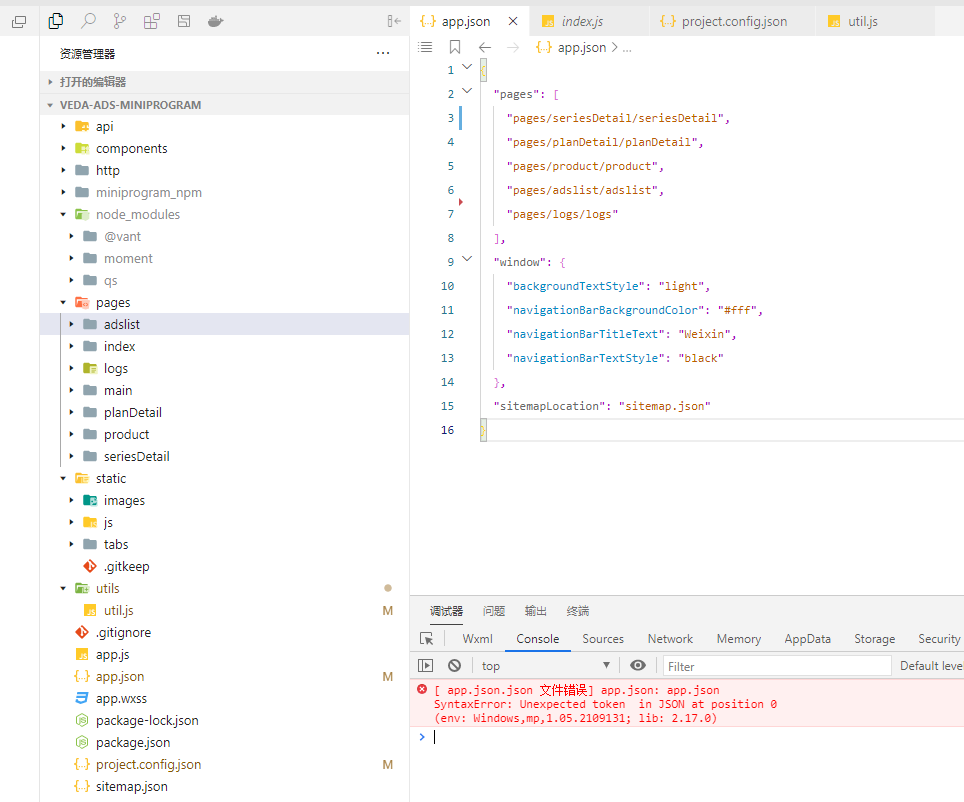Image resolution: width=964 pixels, height=802 pixels.
Task: Open the layout panel icon in activity bar
Action: 184,22
